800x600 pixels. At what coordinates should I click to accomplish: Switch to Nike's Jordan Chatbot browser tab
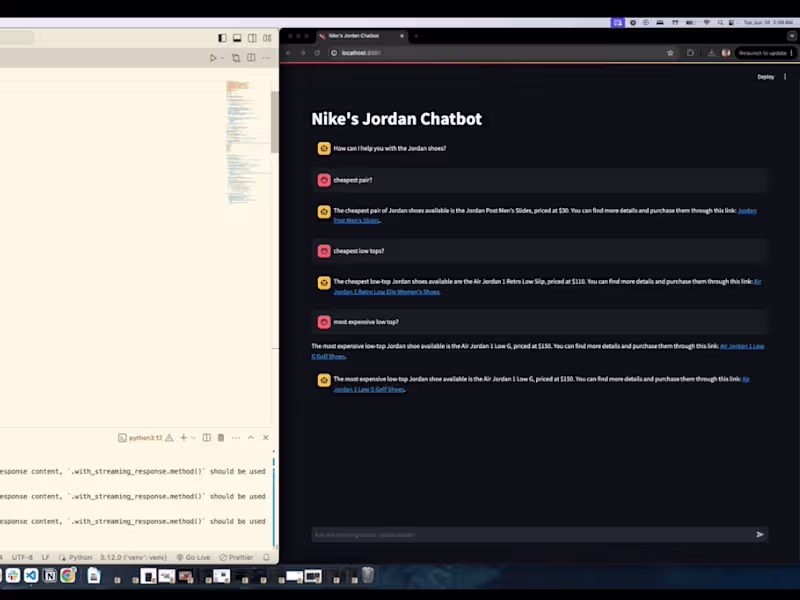360,36
